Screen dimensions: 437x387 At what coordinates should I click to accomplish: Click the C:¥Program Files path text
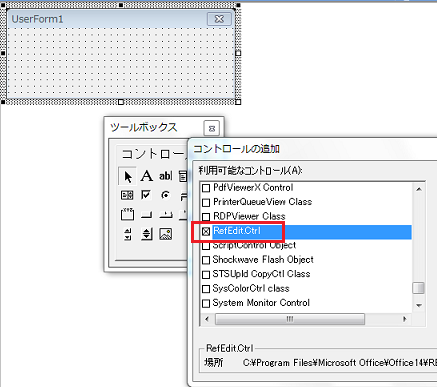(x=340, y=363)
